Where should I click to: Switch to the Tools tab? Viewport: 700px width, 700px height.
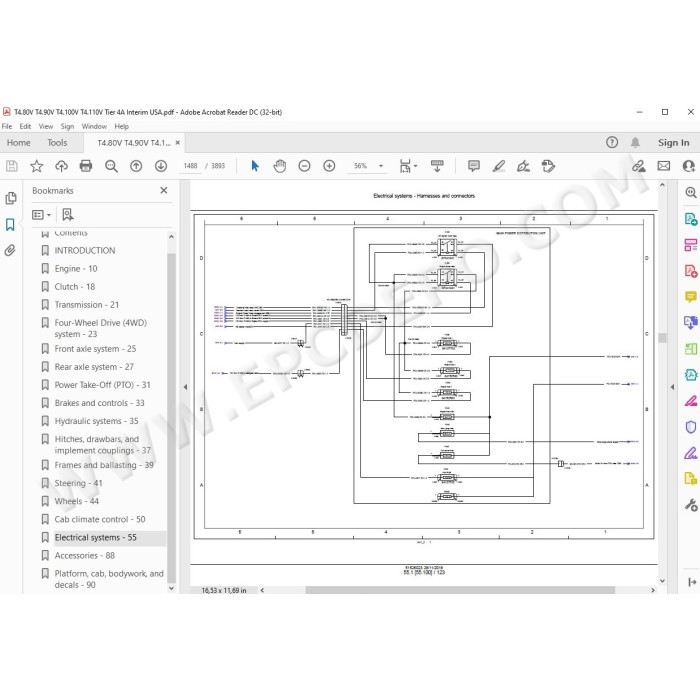coord(57,142)
